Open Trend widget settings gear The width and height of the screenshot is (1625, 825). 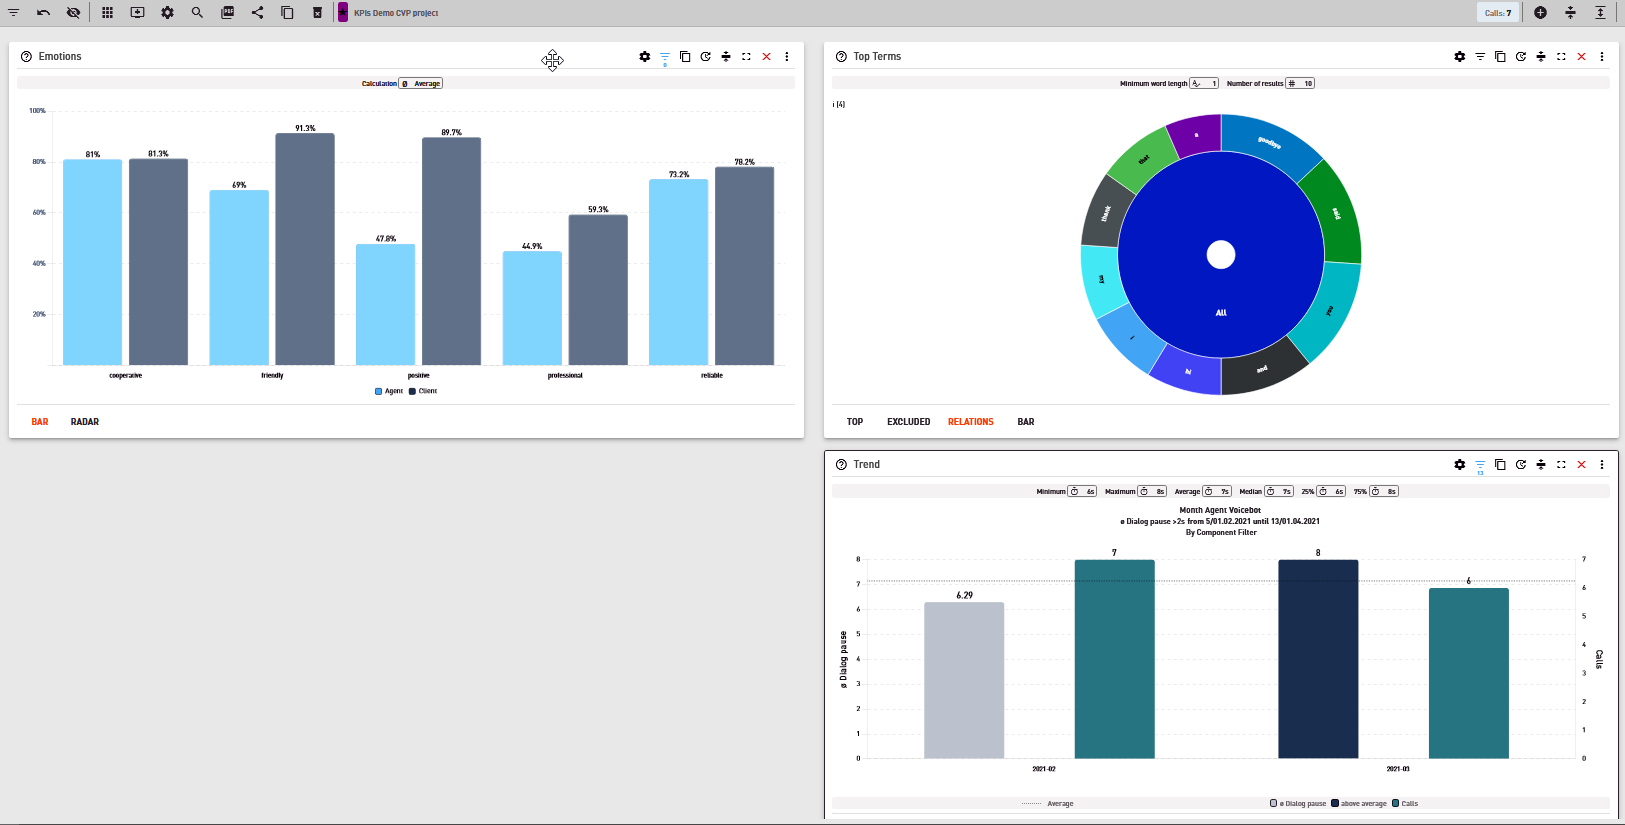pyautogui.click(x=1459, y=465)
